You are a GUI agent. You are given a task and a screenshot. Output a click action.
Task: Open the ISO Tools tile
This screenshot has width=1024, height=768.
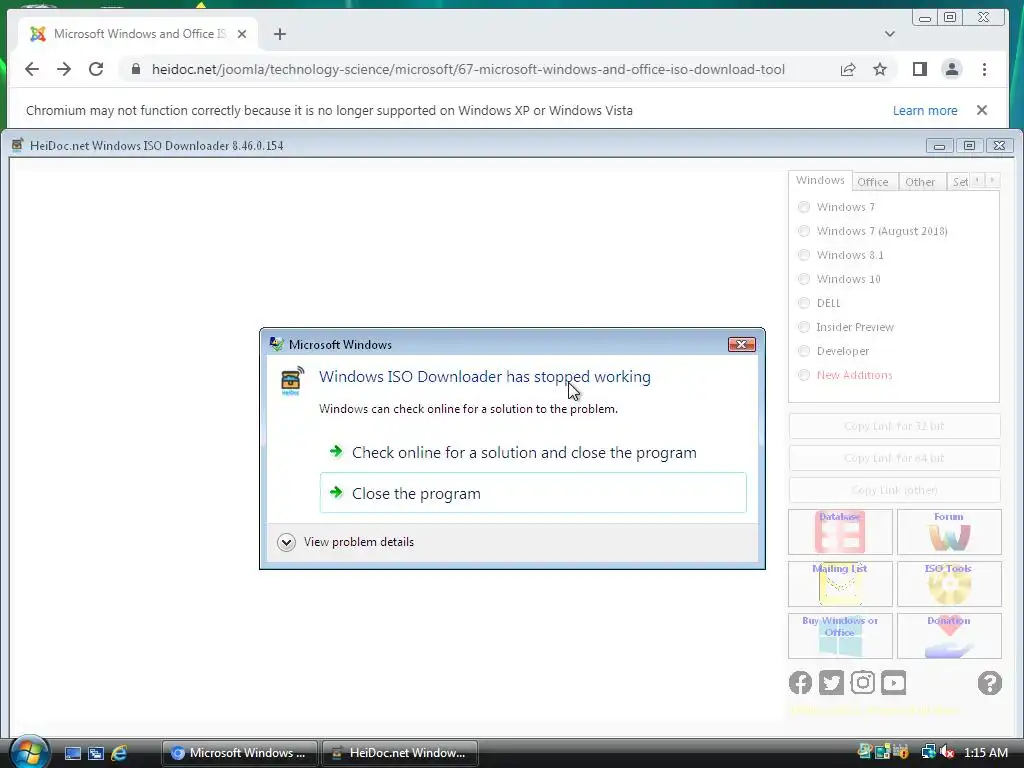point(949,584)
